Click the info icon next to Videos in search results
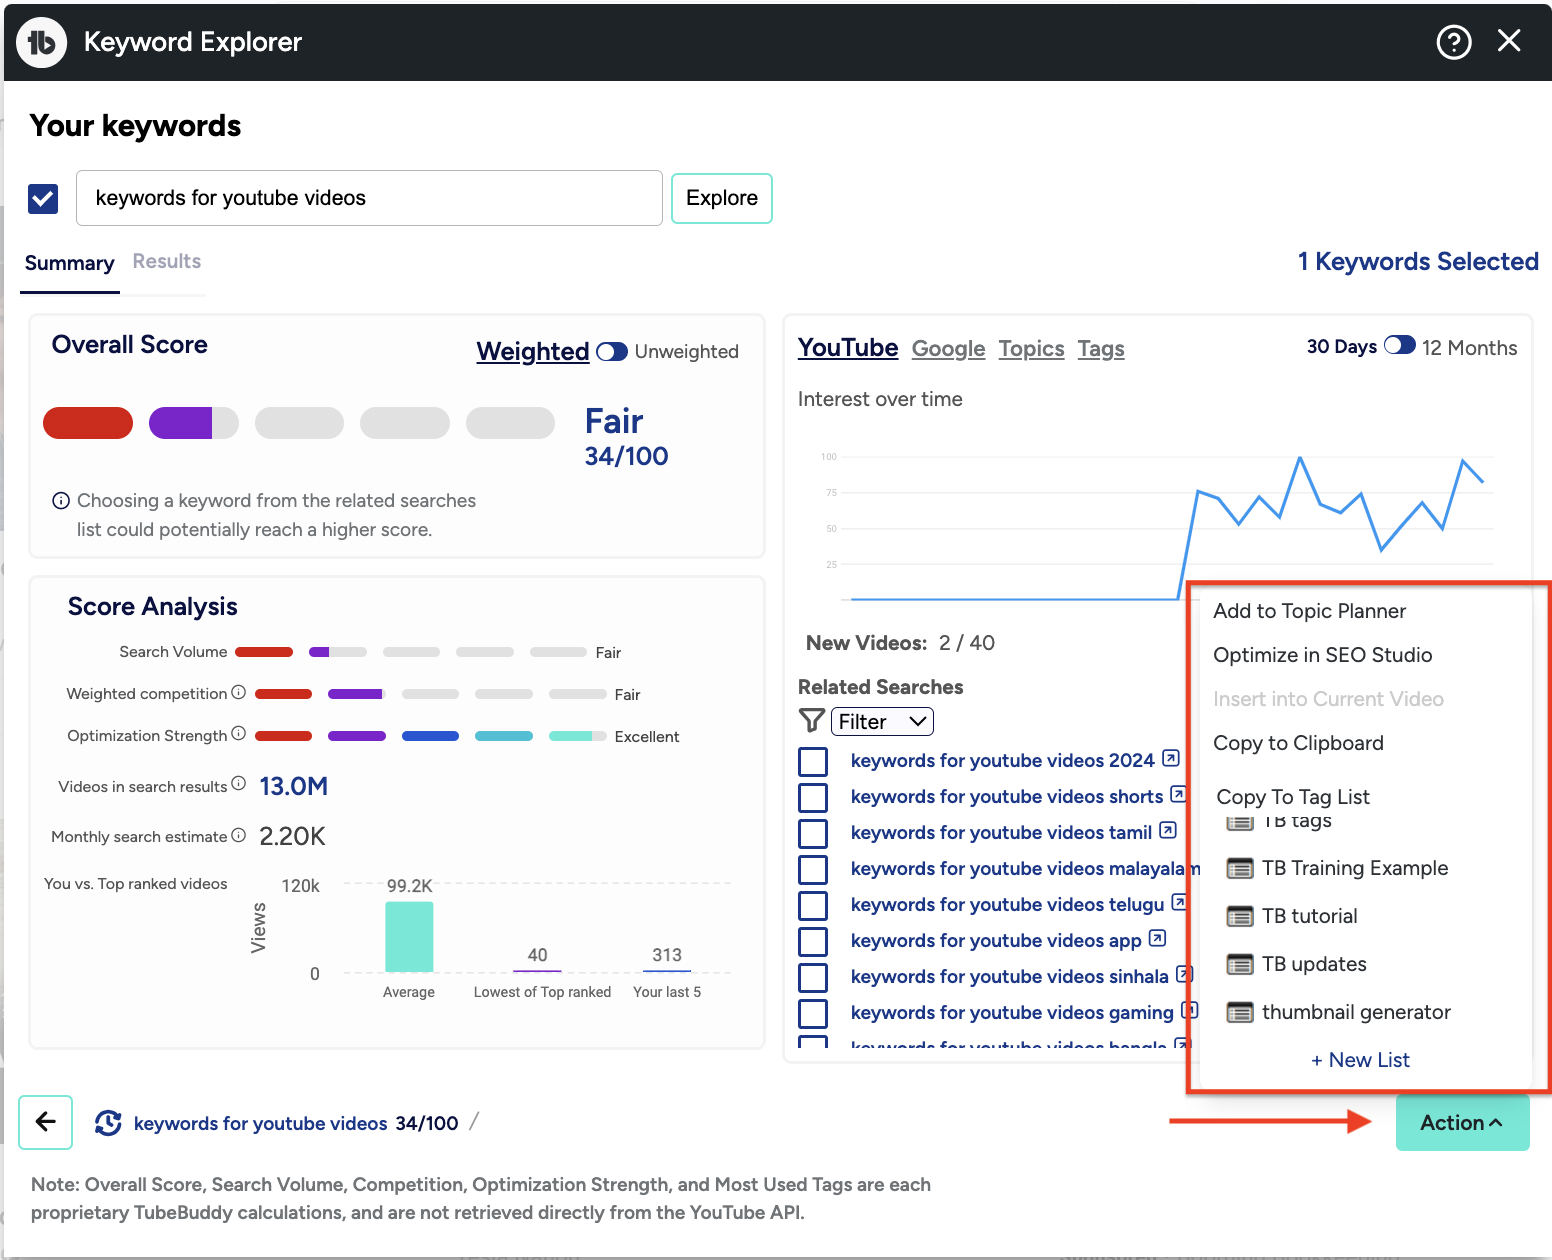Screen dimensions: 1552x1260 tap(238, 784)
